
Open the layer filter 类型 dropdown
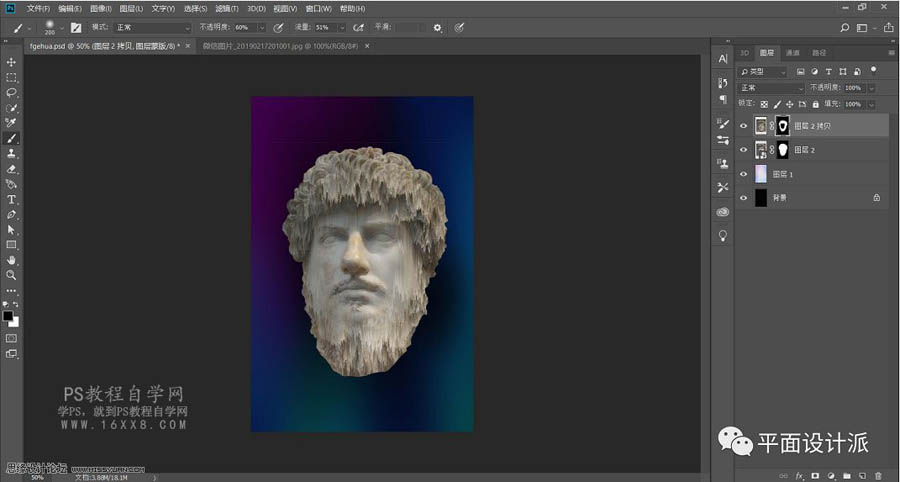[x=762, y=72]
